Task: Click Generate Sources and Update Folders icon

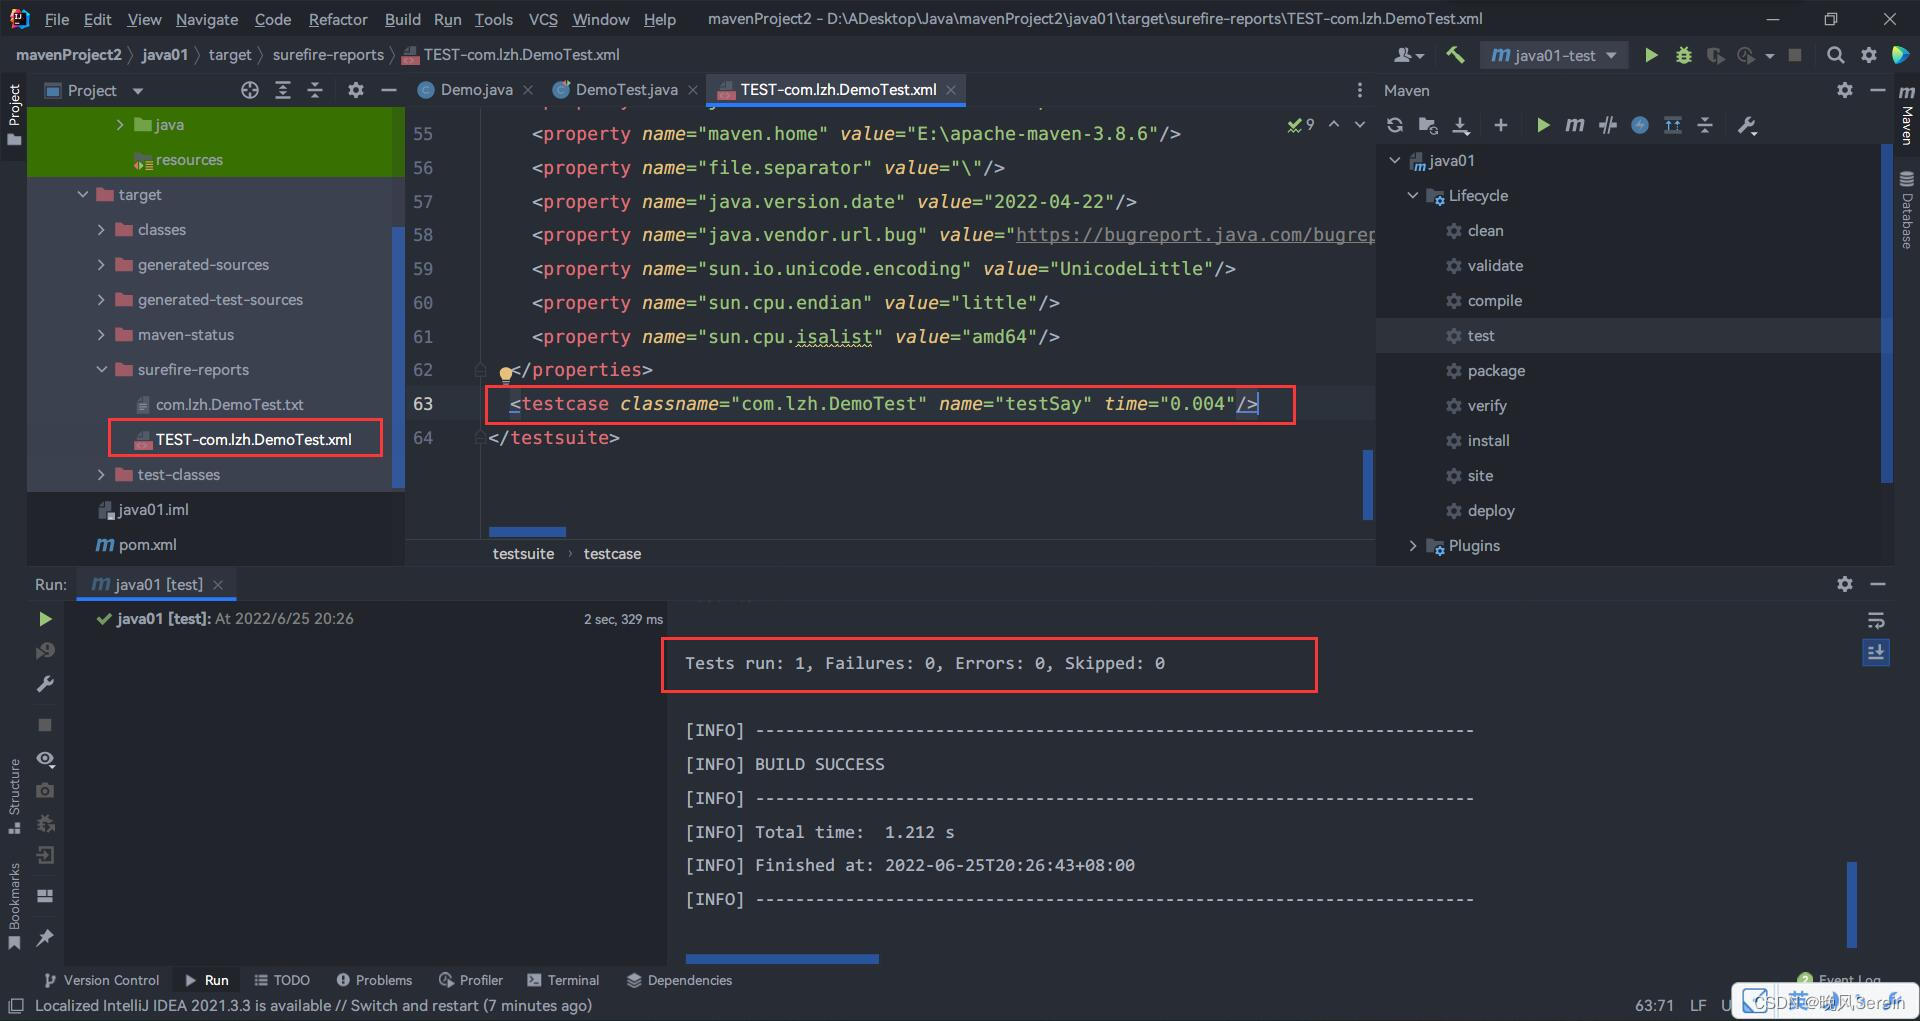Action: click(x=1428, y=125)
